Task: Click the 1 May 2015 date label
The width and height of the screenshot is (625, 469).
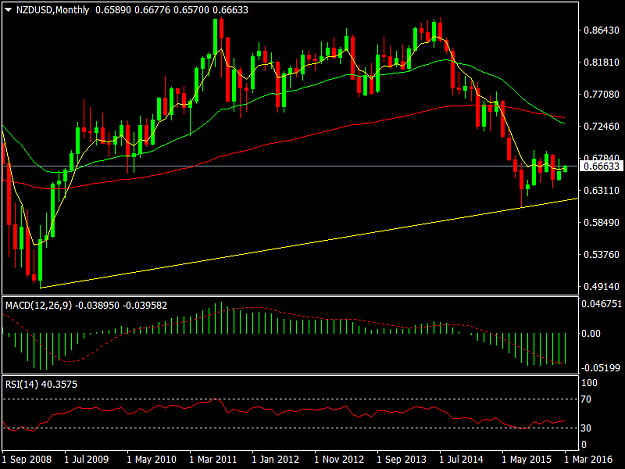Action: (x=527, y=459)
